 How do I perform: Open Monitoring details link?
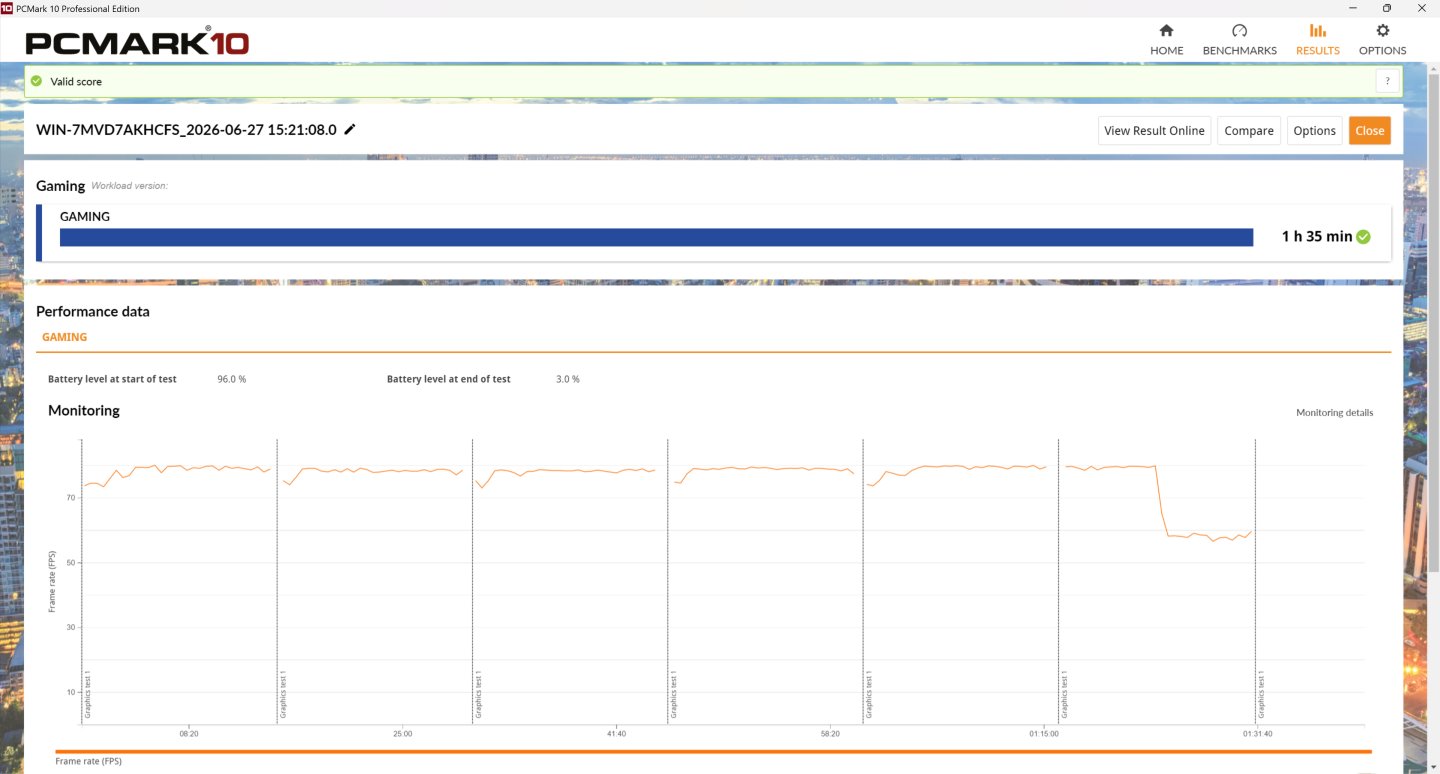[x=1334, y=413]
